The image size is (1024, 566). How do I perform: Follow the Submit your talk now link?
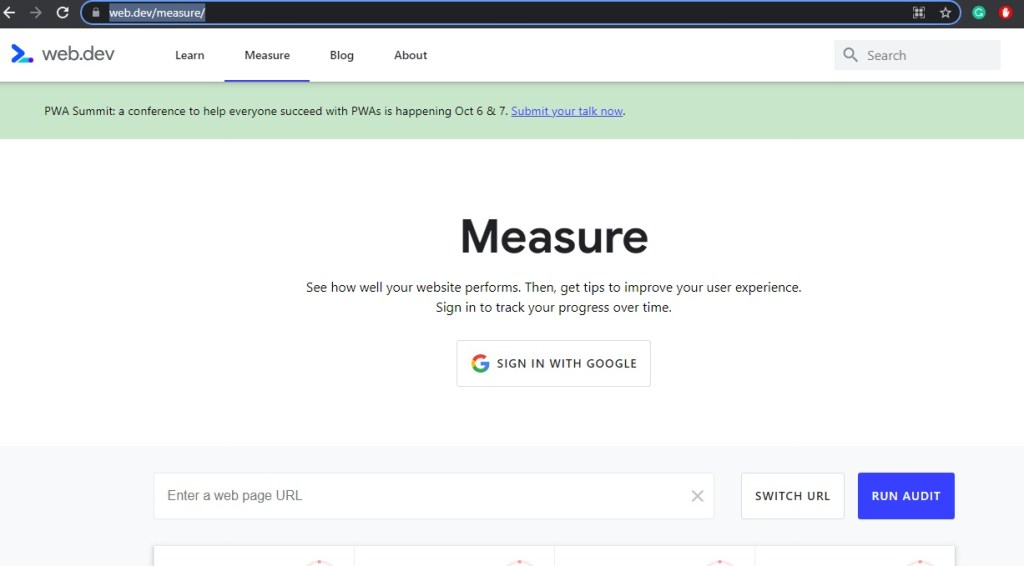pyautogui.click(x=567, y=111)
